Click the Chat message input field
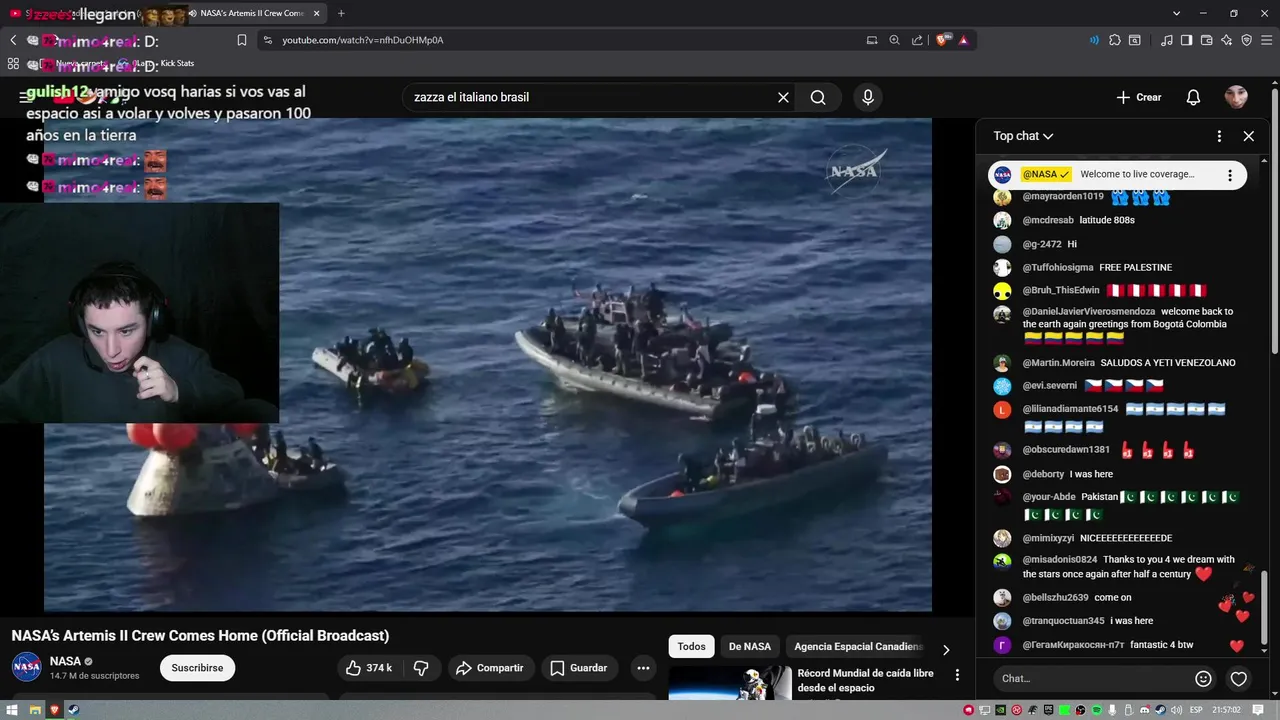The image size is (1280, 720). coord(1092,678)
